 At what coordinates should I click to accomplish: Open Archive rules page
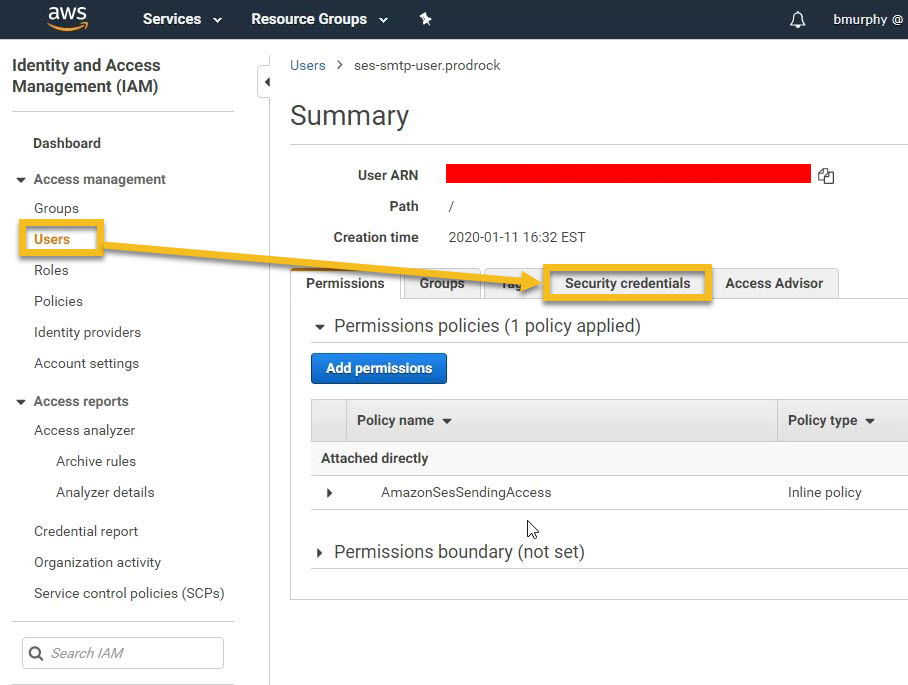[96, 461]
